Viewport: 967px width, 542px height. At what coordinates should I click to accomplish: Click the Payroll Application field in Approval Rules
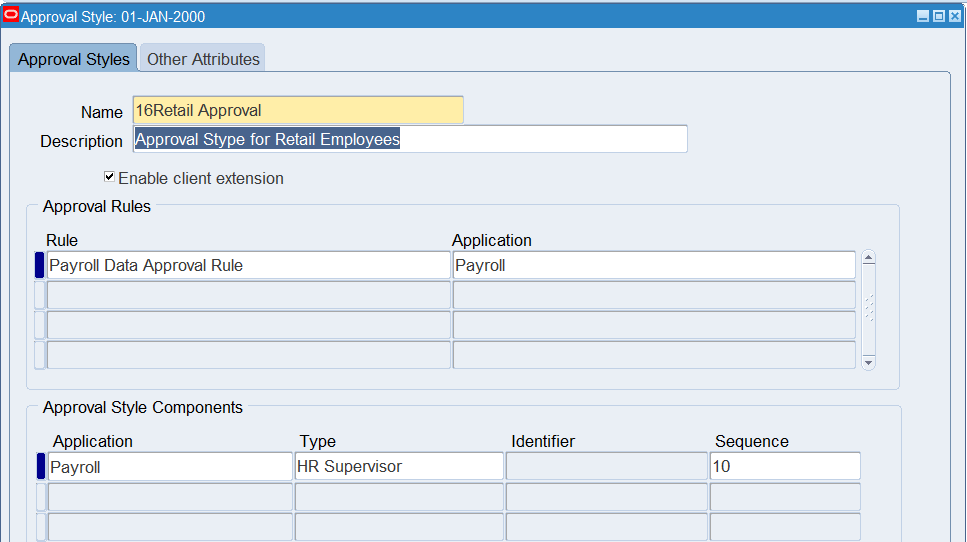[x=653, y=265]
